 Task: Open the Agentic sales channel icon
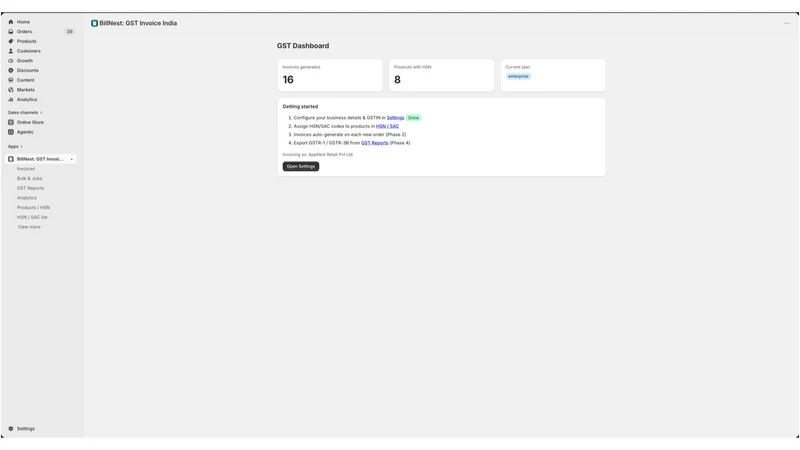coord(11,132)
